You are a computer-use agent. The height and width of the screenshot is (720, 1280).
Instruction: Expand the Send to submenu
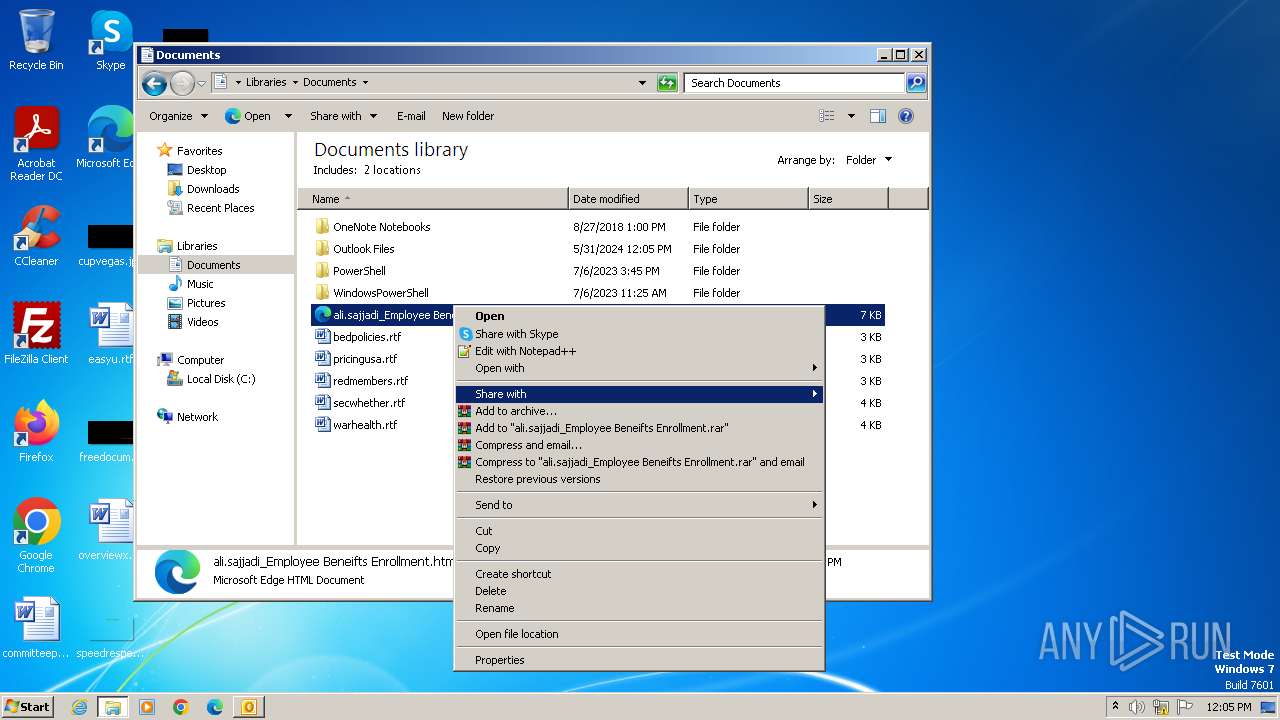pos(639,505)
